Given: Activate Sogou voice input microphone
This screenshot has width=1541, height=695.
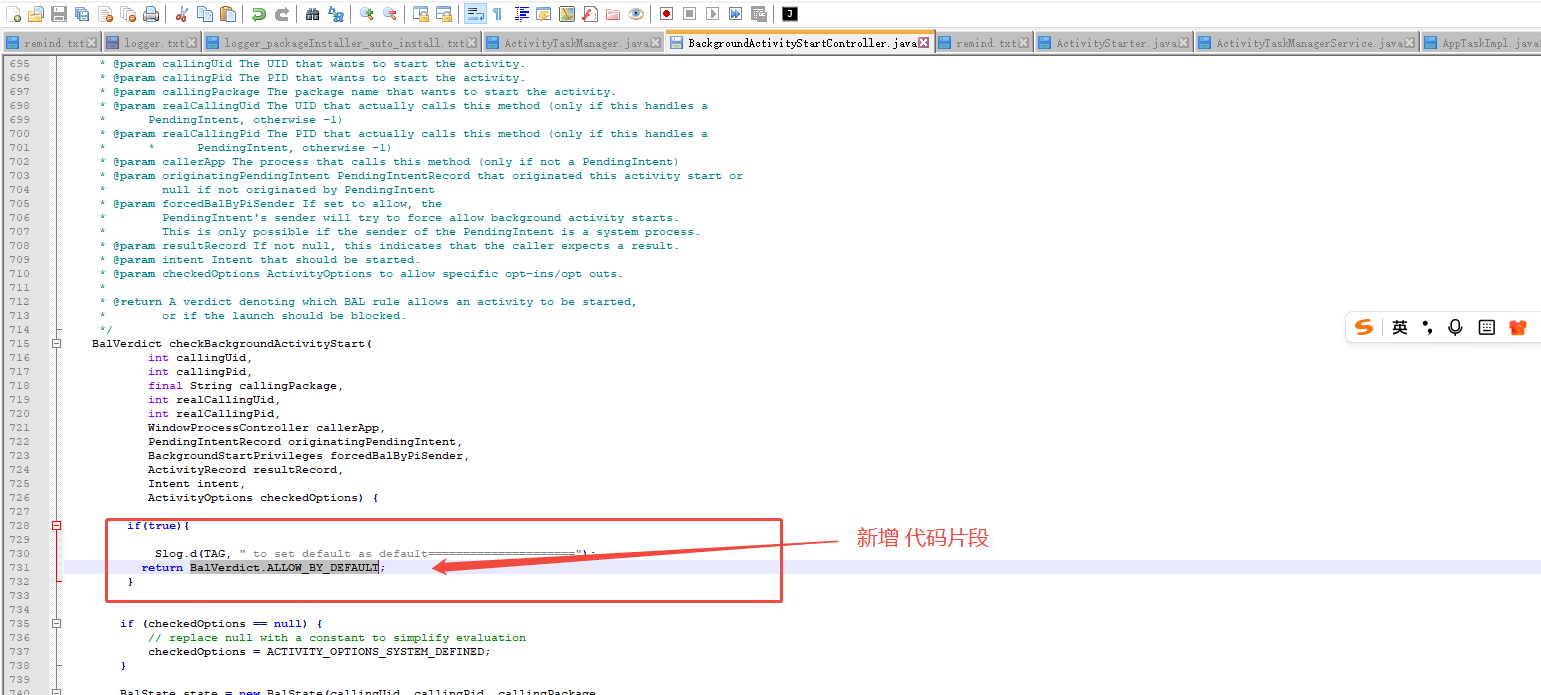Looking at the screenshot, I should pyautogui.click(x=1455, y=327).
